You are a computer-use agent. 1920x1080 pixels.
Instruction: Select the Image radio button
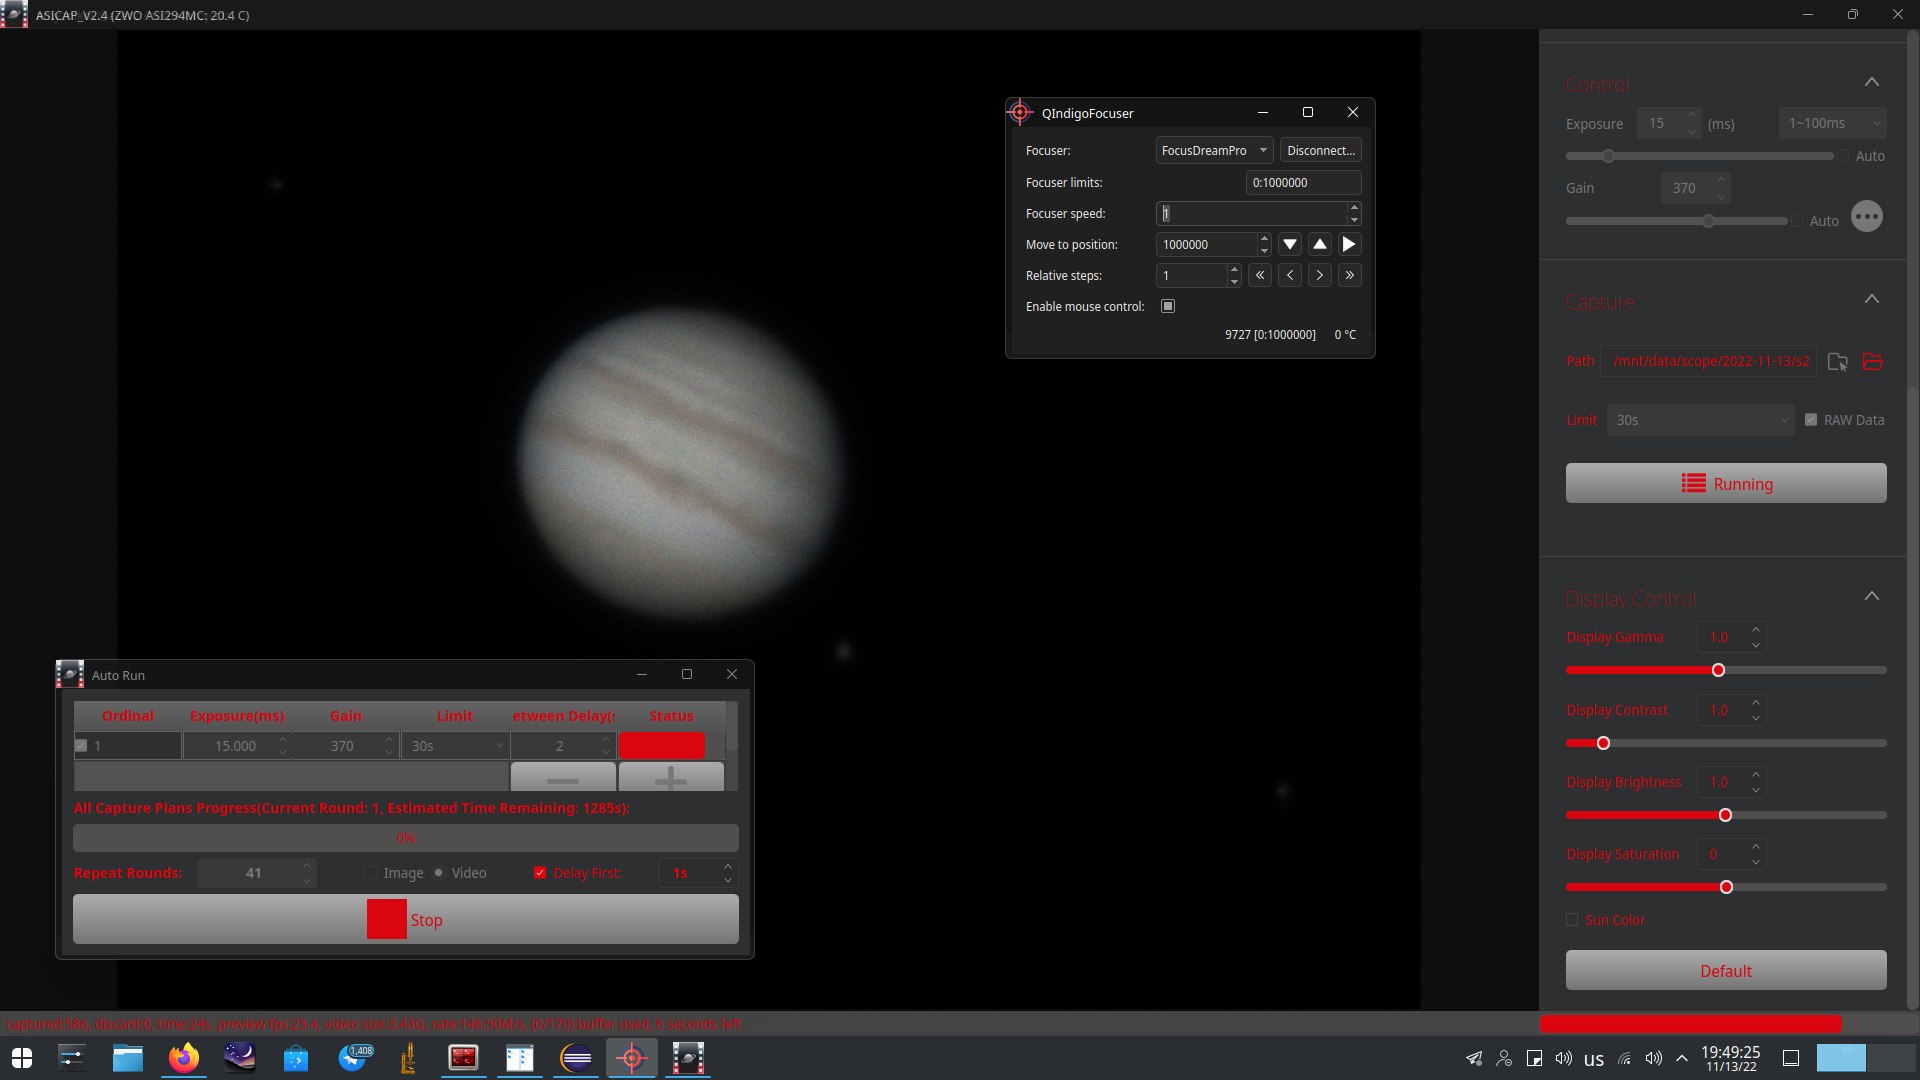tap(371, 873)
